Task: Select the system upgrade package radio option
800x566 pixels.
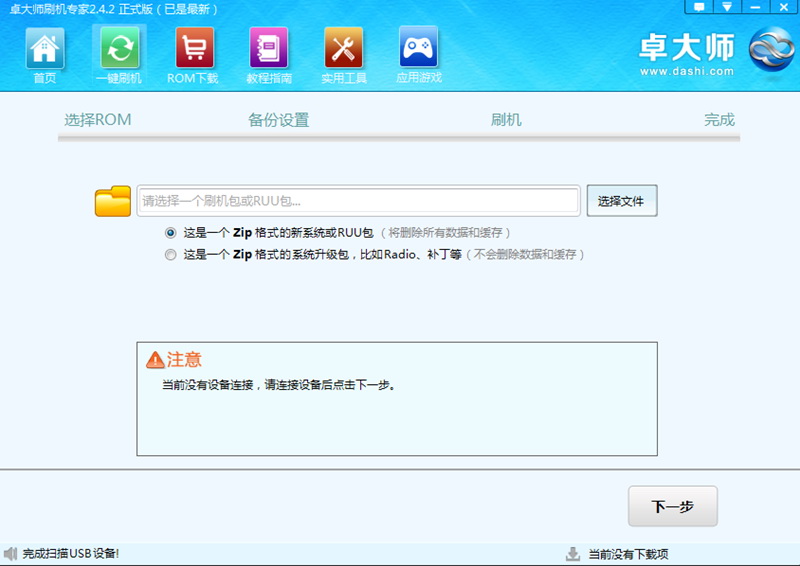Action: (x=170, y=254)
